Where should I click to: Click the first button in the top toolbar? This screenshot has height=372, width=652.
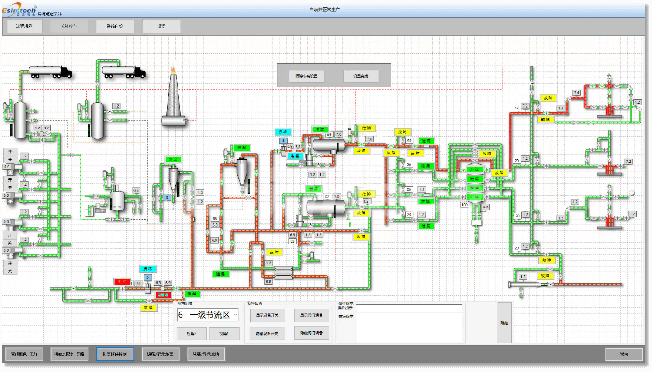click(x=24, y=26)
